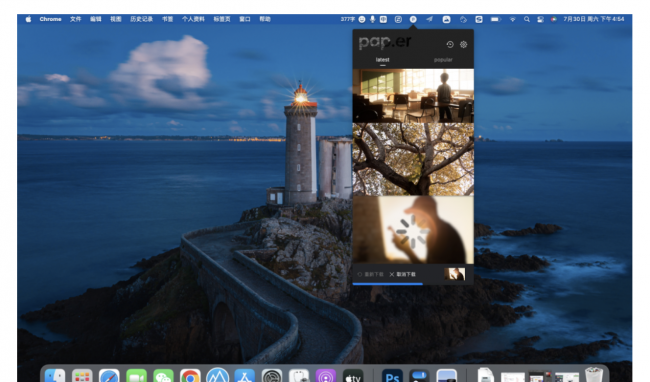Open the Apple menu

tap(28, 19)
